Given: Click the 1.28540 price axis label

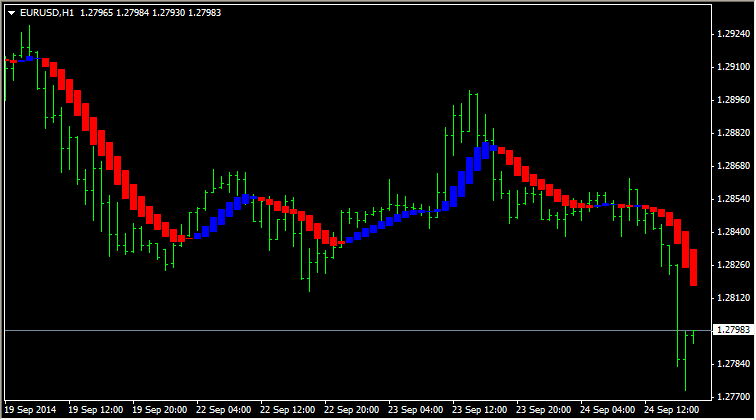Looking at the screenshot, I should click(733, 199).
